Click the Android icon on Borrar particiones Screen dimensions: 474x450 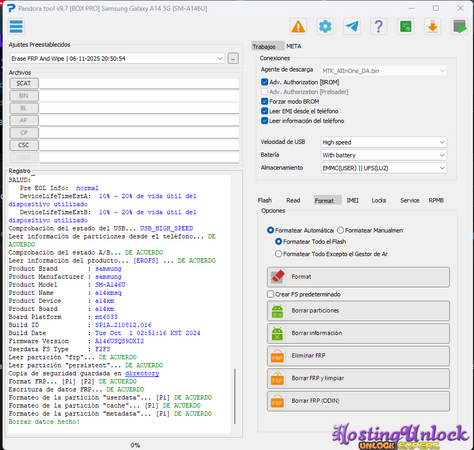[277, 311]
